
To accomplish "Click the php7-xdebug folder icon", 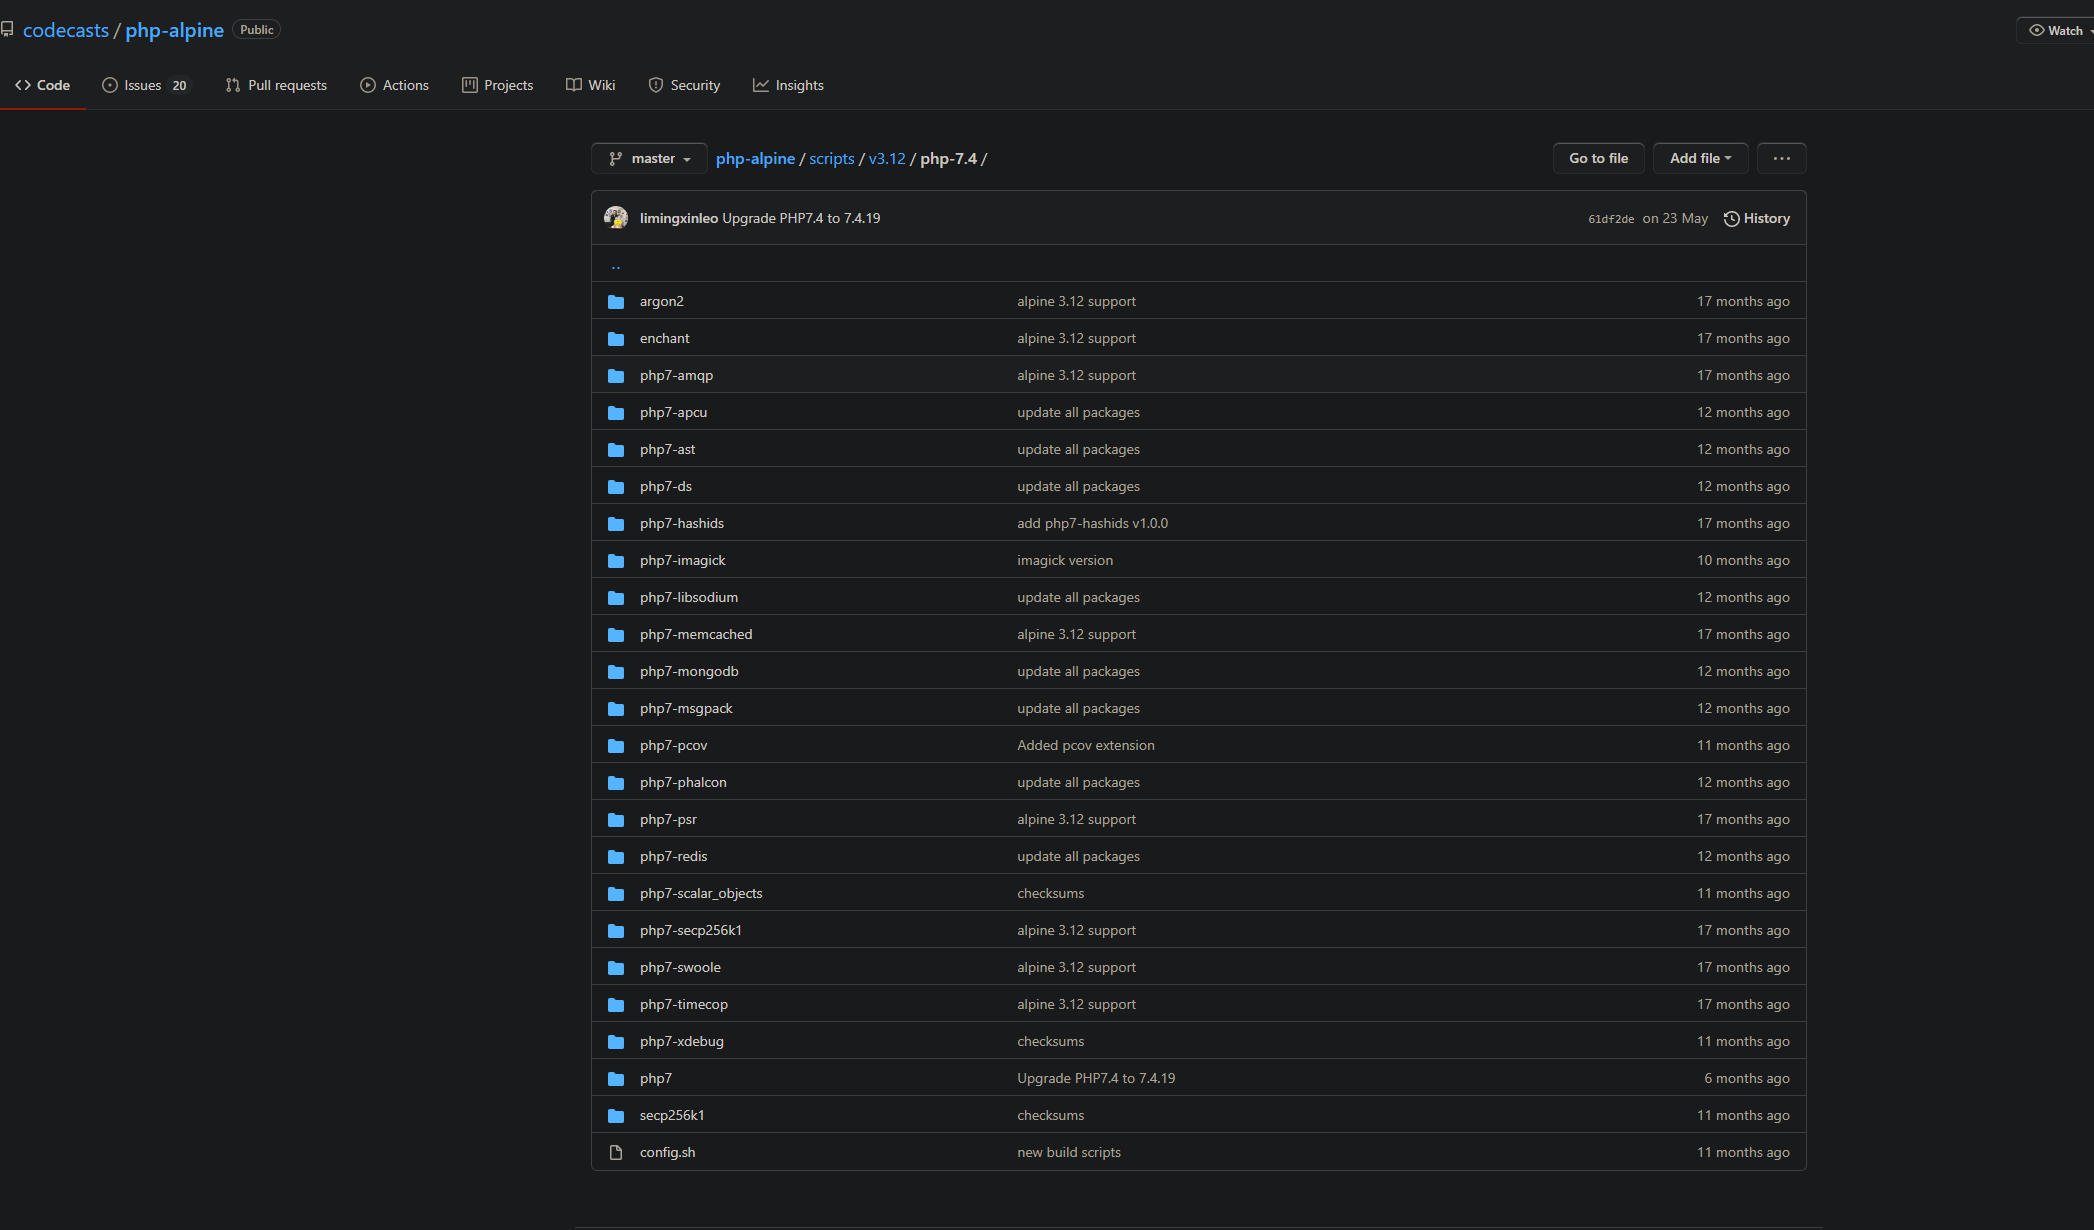I will (x=616, y=1042).
